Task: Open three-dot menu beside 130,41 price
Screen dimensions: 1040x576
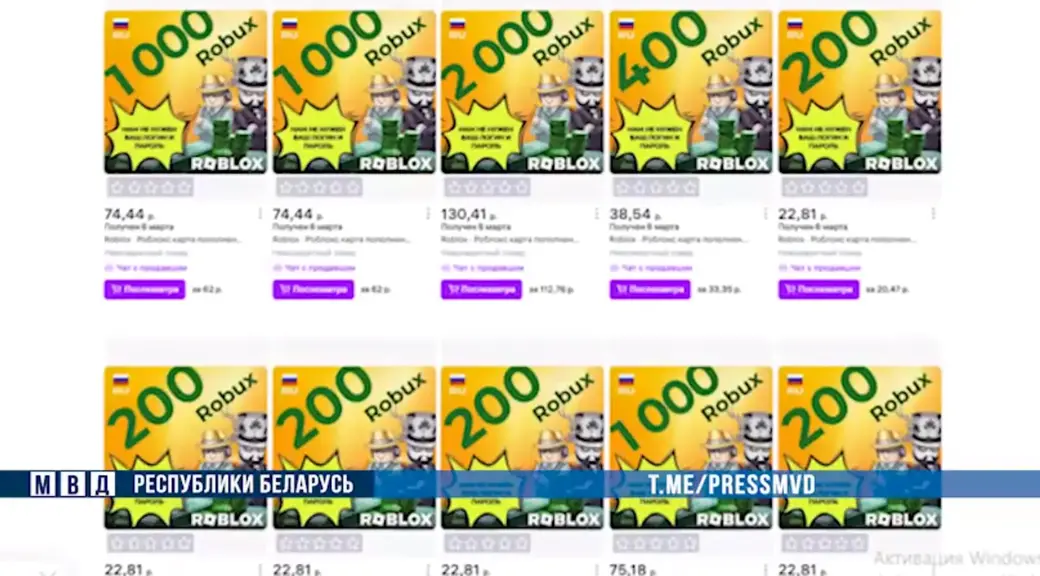Action: click(596, 214)
